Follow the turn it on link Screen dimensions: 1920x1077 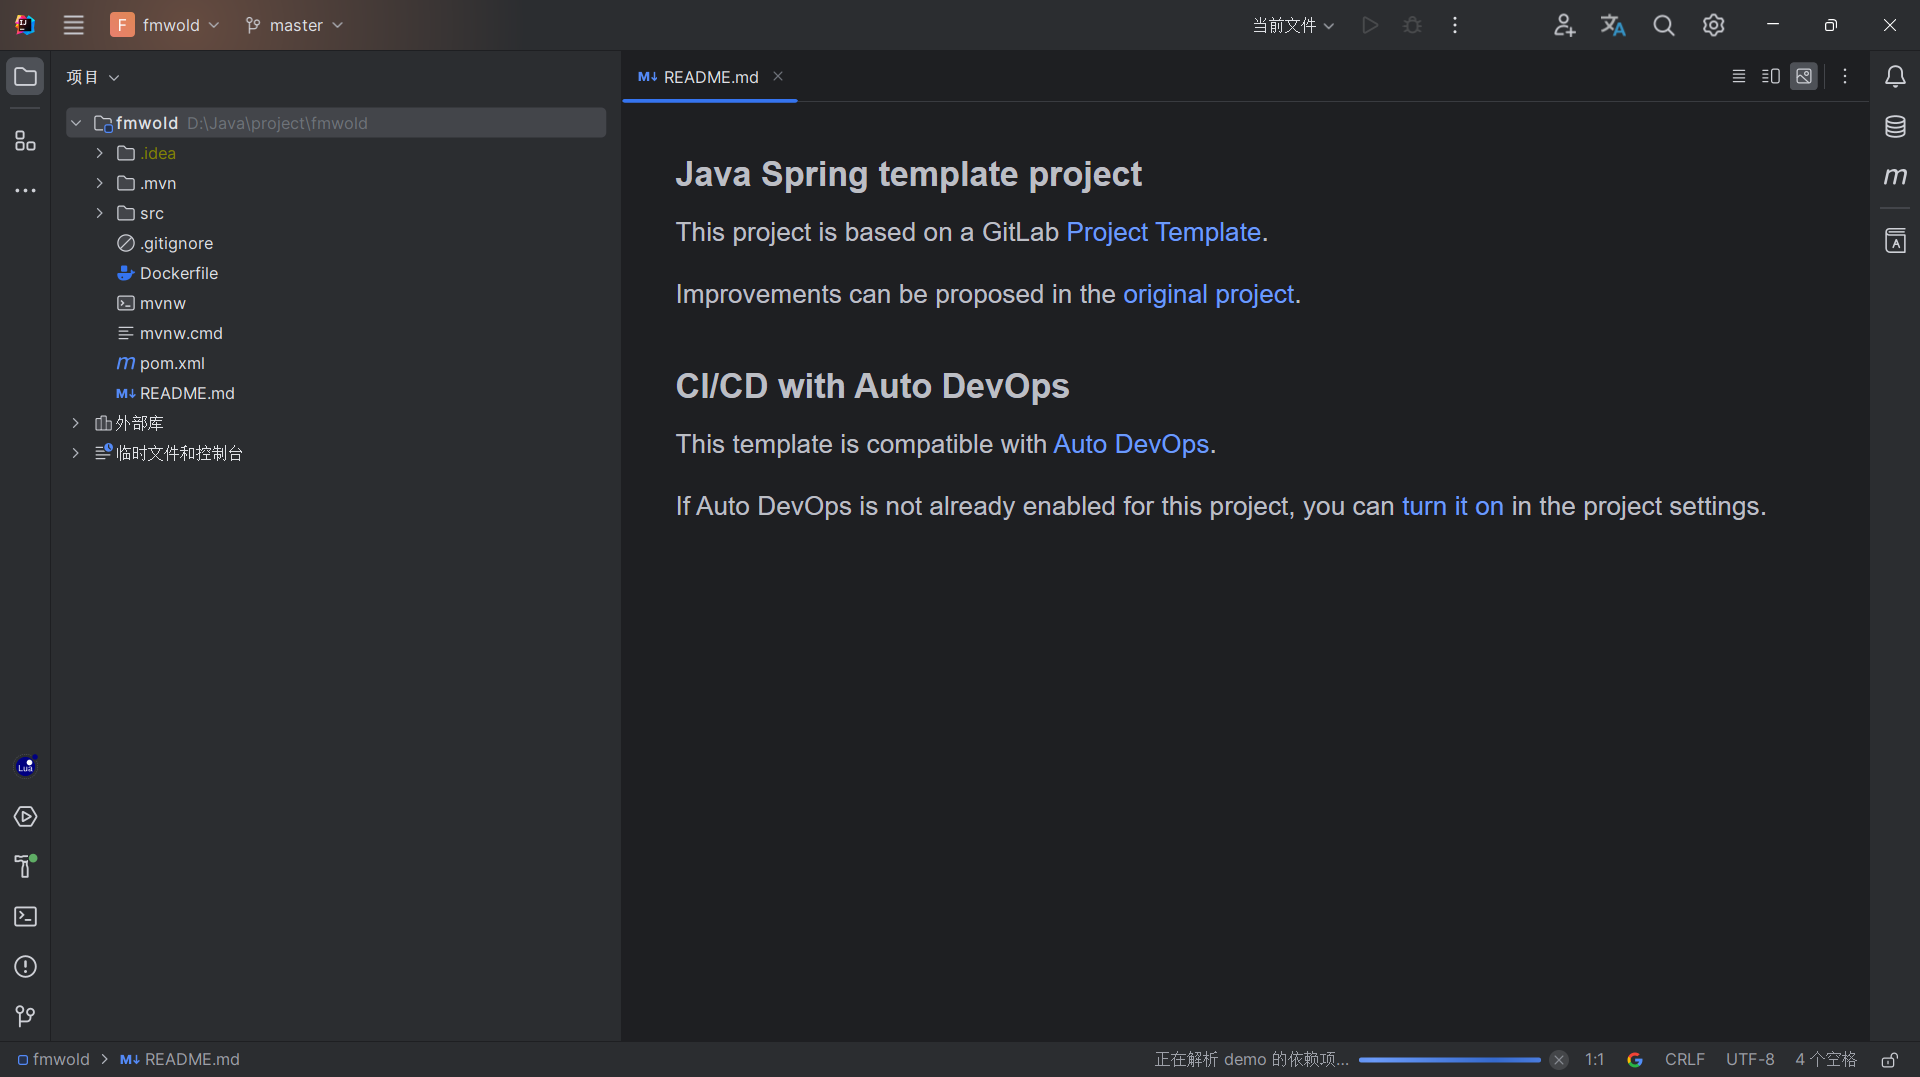(x=1452, y=506)
